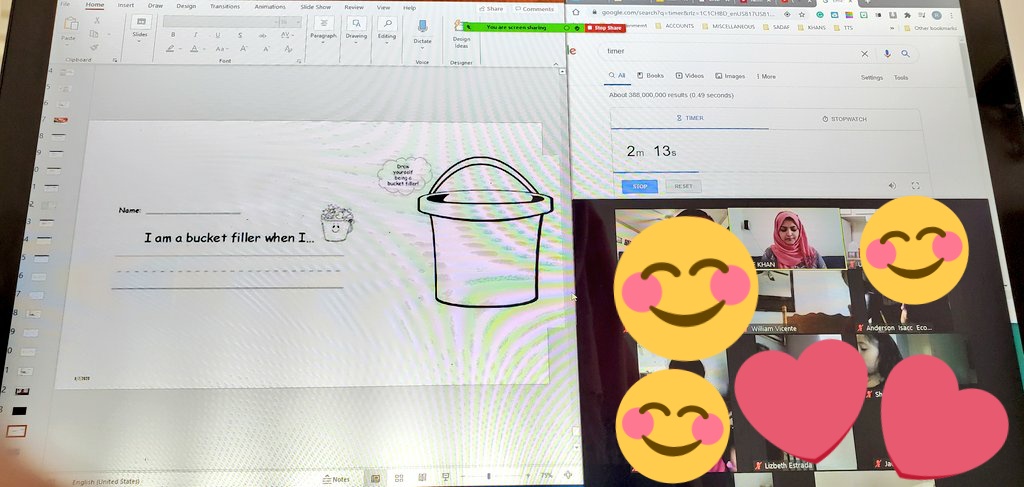This screenshot has height=487, width=1024.
Task: Click the Increase Font Size icon
Action: (244, 49)
